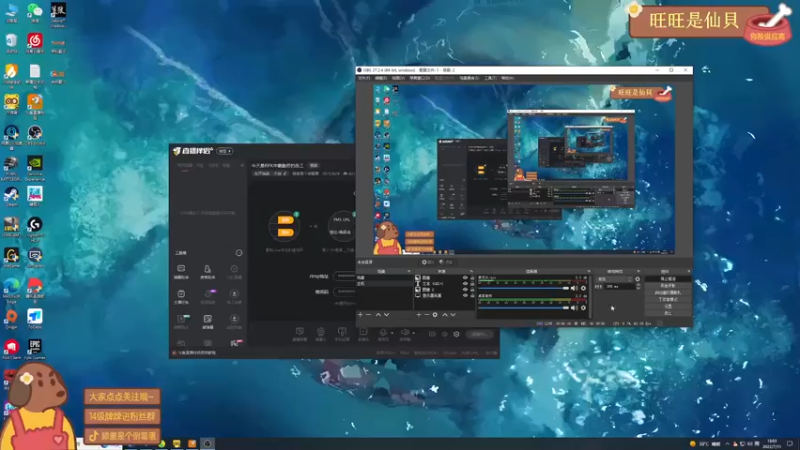The image size is (800, 450).
Task: Adjust 麦克风/Aux volume slider in OBS
Action: 523,288
